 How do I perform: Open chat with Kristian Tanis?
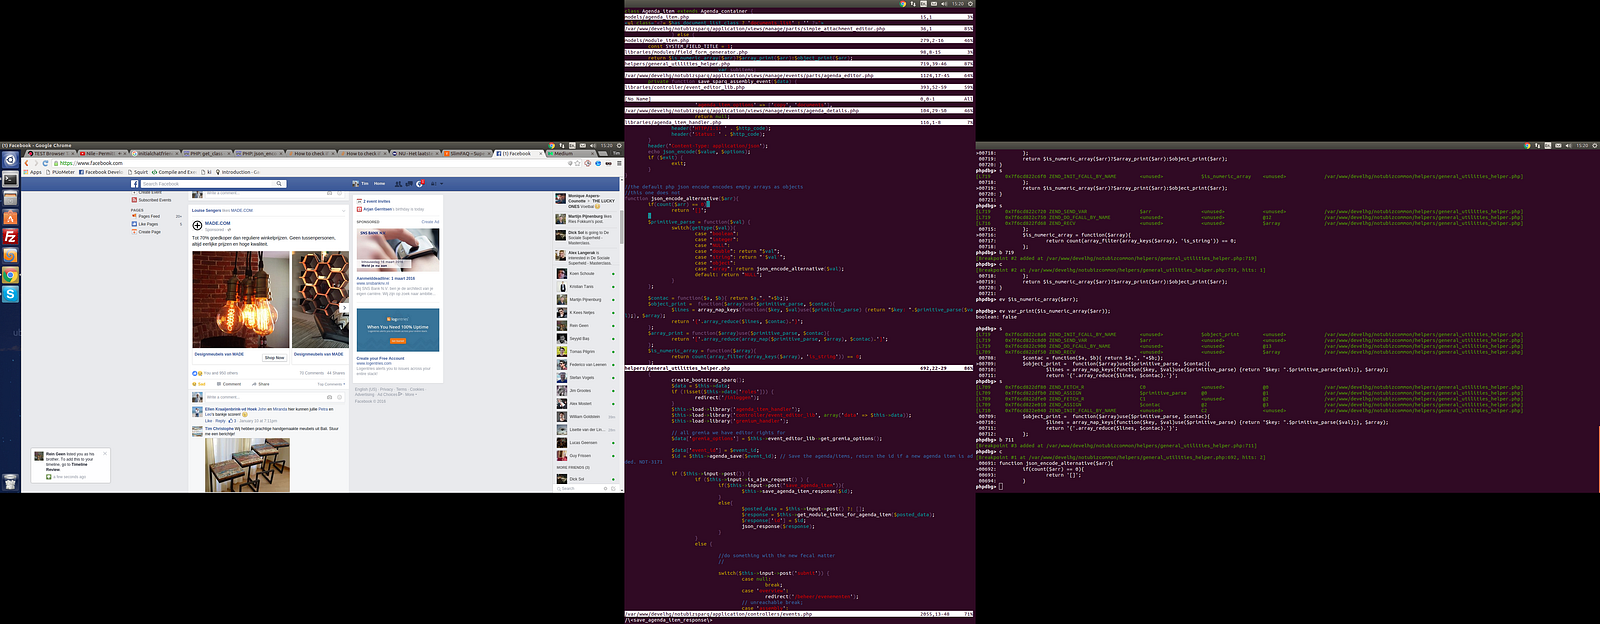click(x=585, y=286)
